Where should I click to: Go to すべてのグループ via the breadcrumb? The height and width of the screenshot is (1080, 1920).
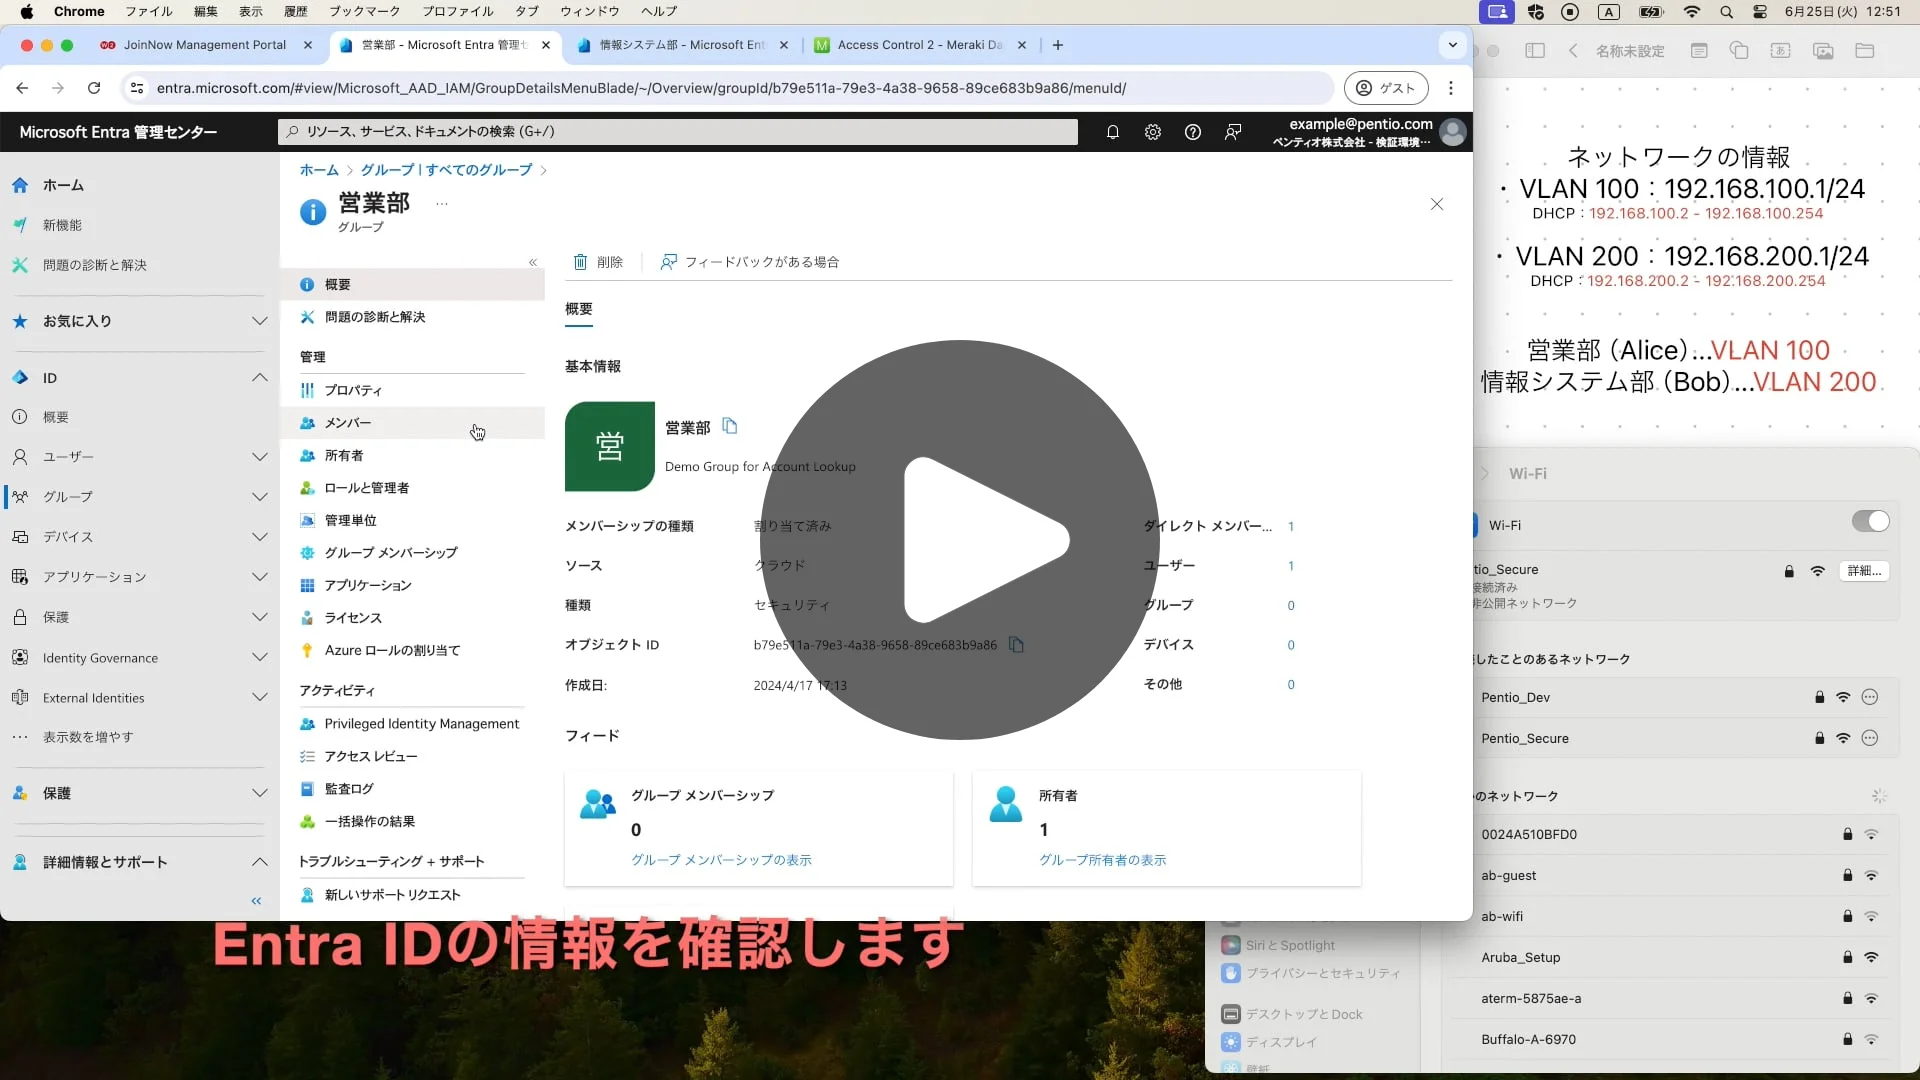pos(446,170)
